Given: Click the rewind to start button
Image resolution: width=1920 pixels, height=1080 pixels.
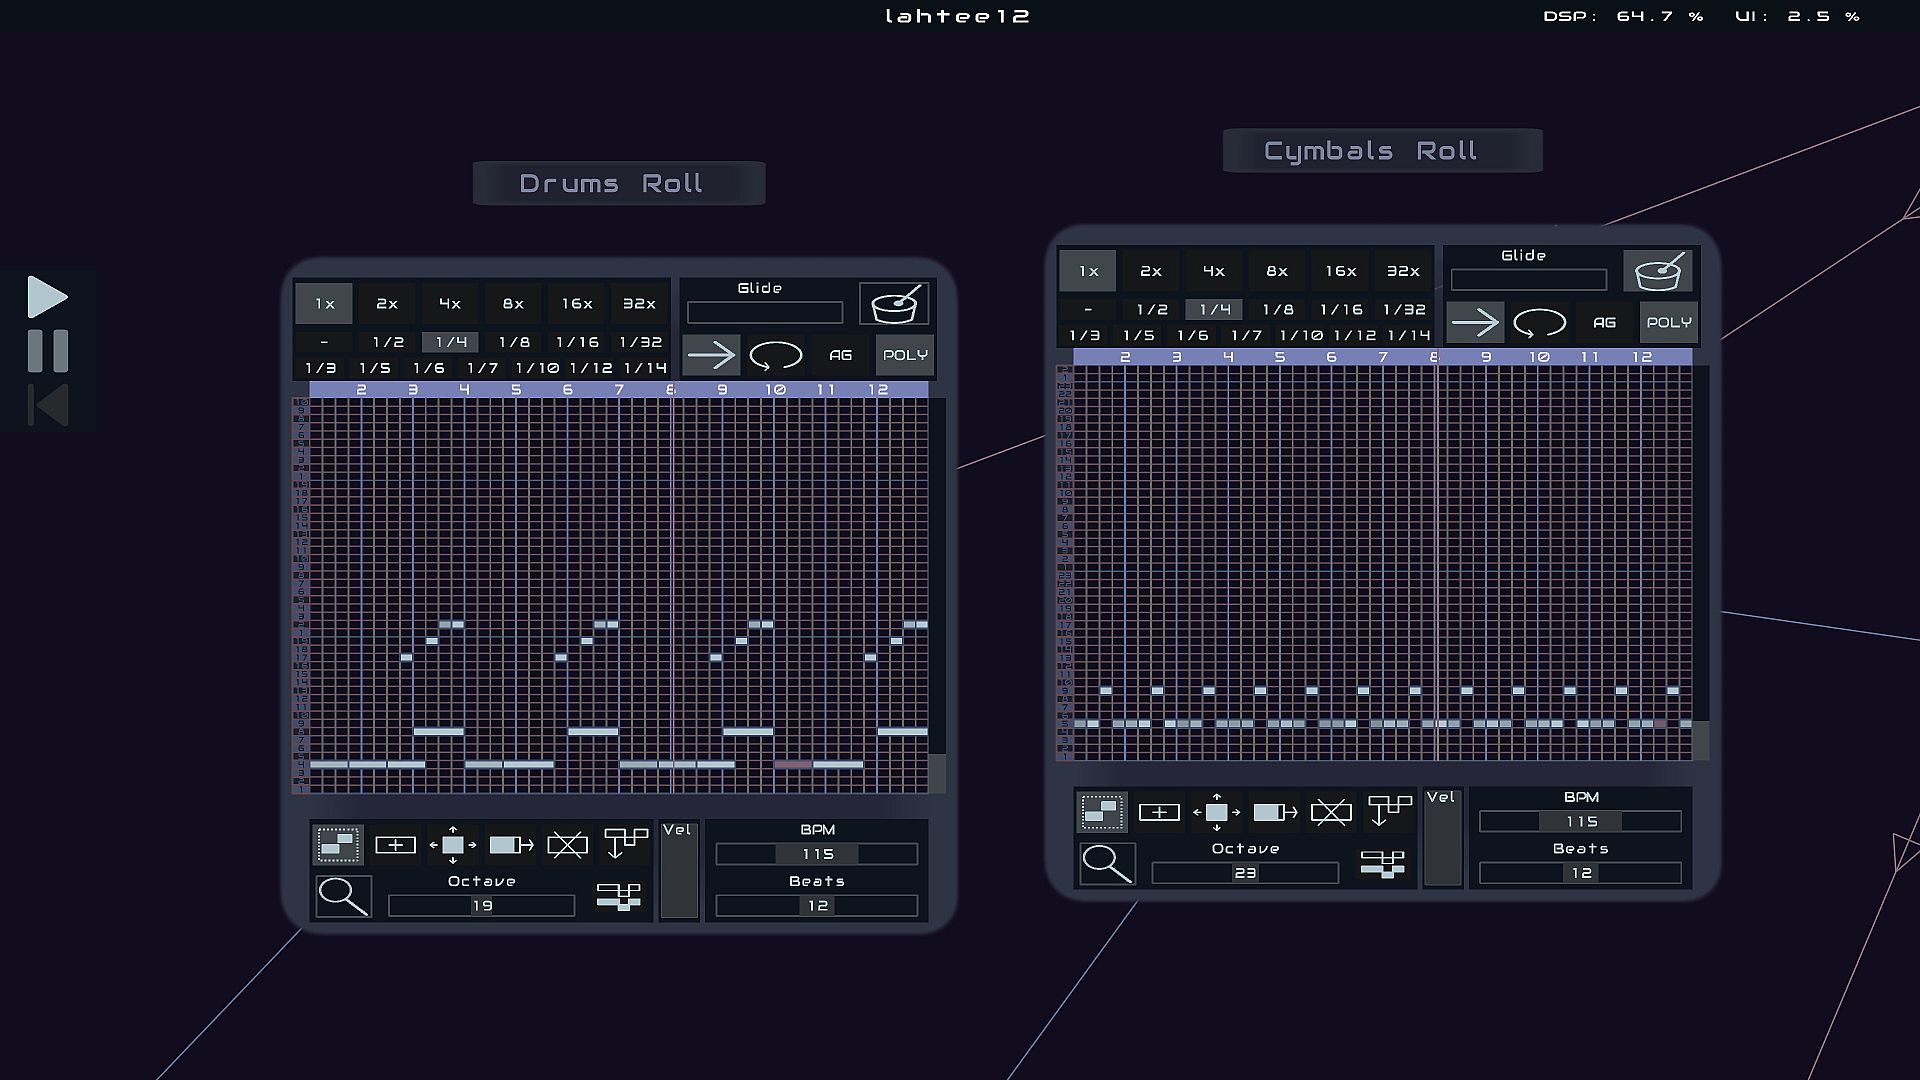Looking at the screenshot, I should (x=47, y=406).
